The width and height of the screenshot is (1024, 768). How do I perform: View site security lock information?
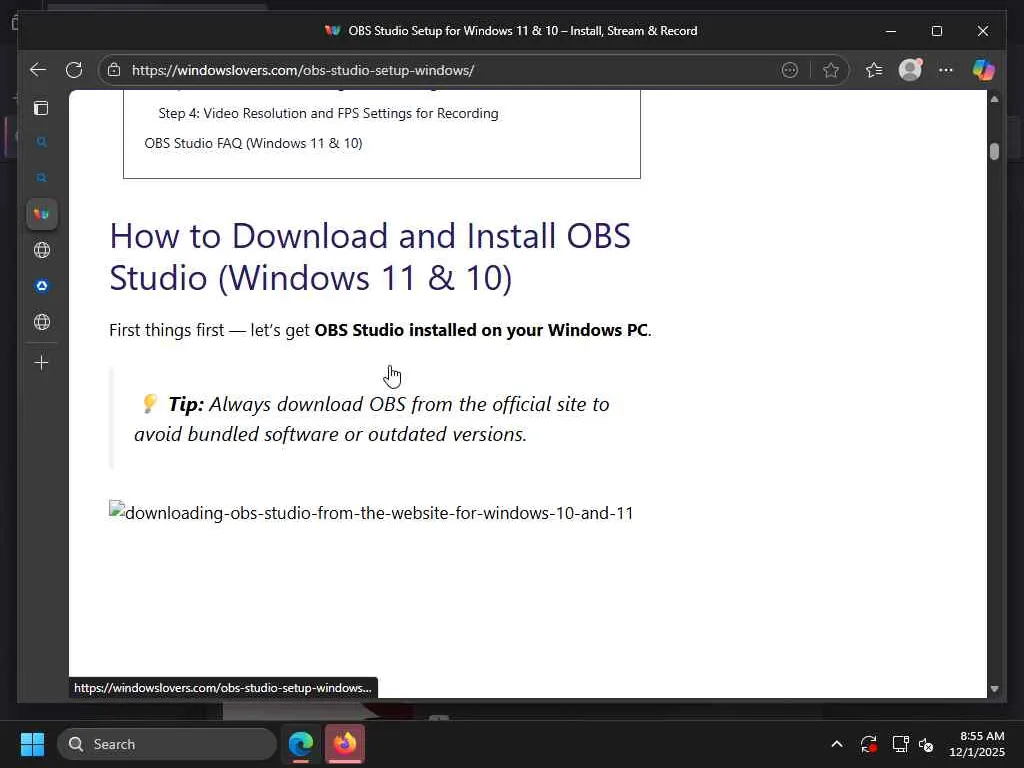[114, 70]
